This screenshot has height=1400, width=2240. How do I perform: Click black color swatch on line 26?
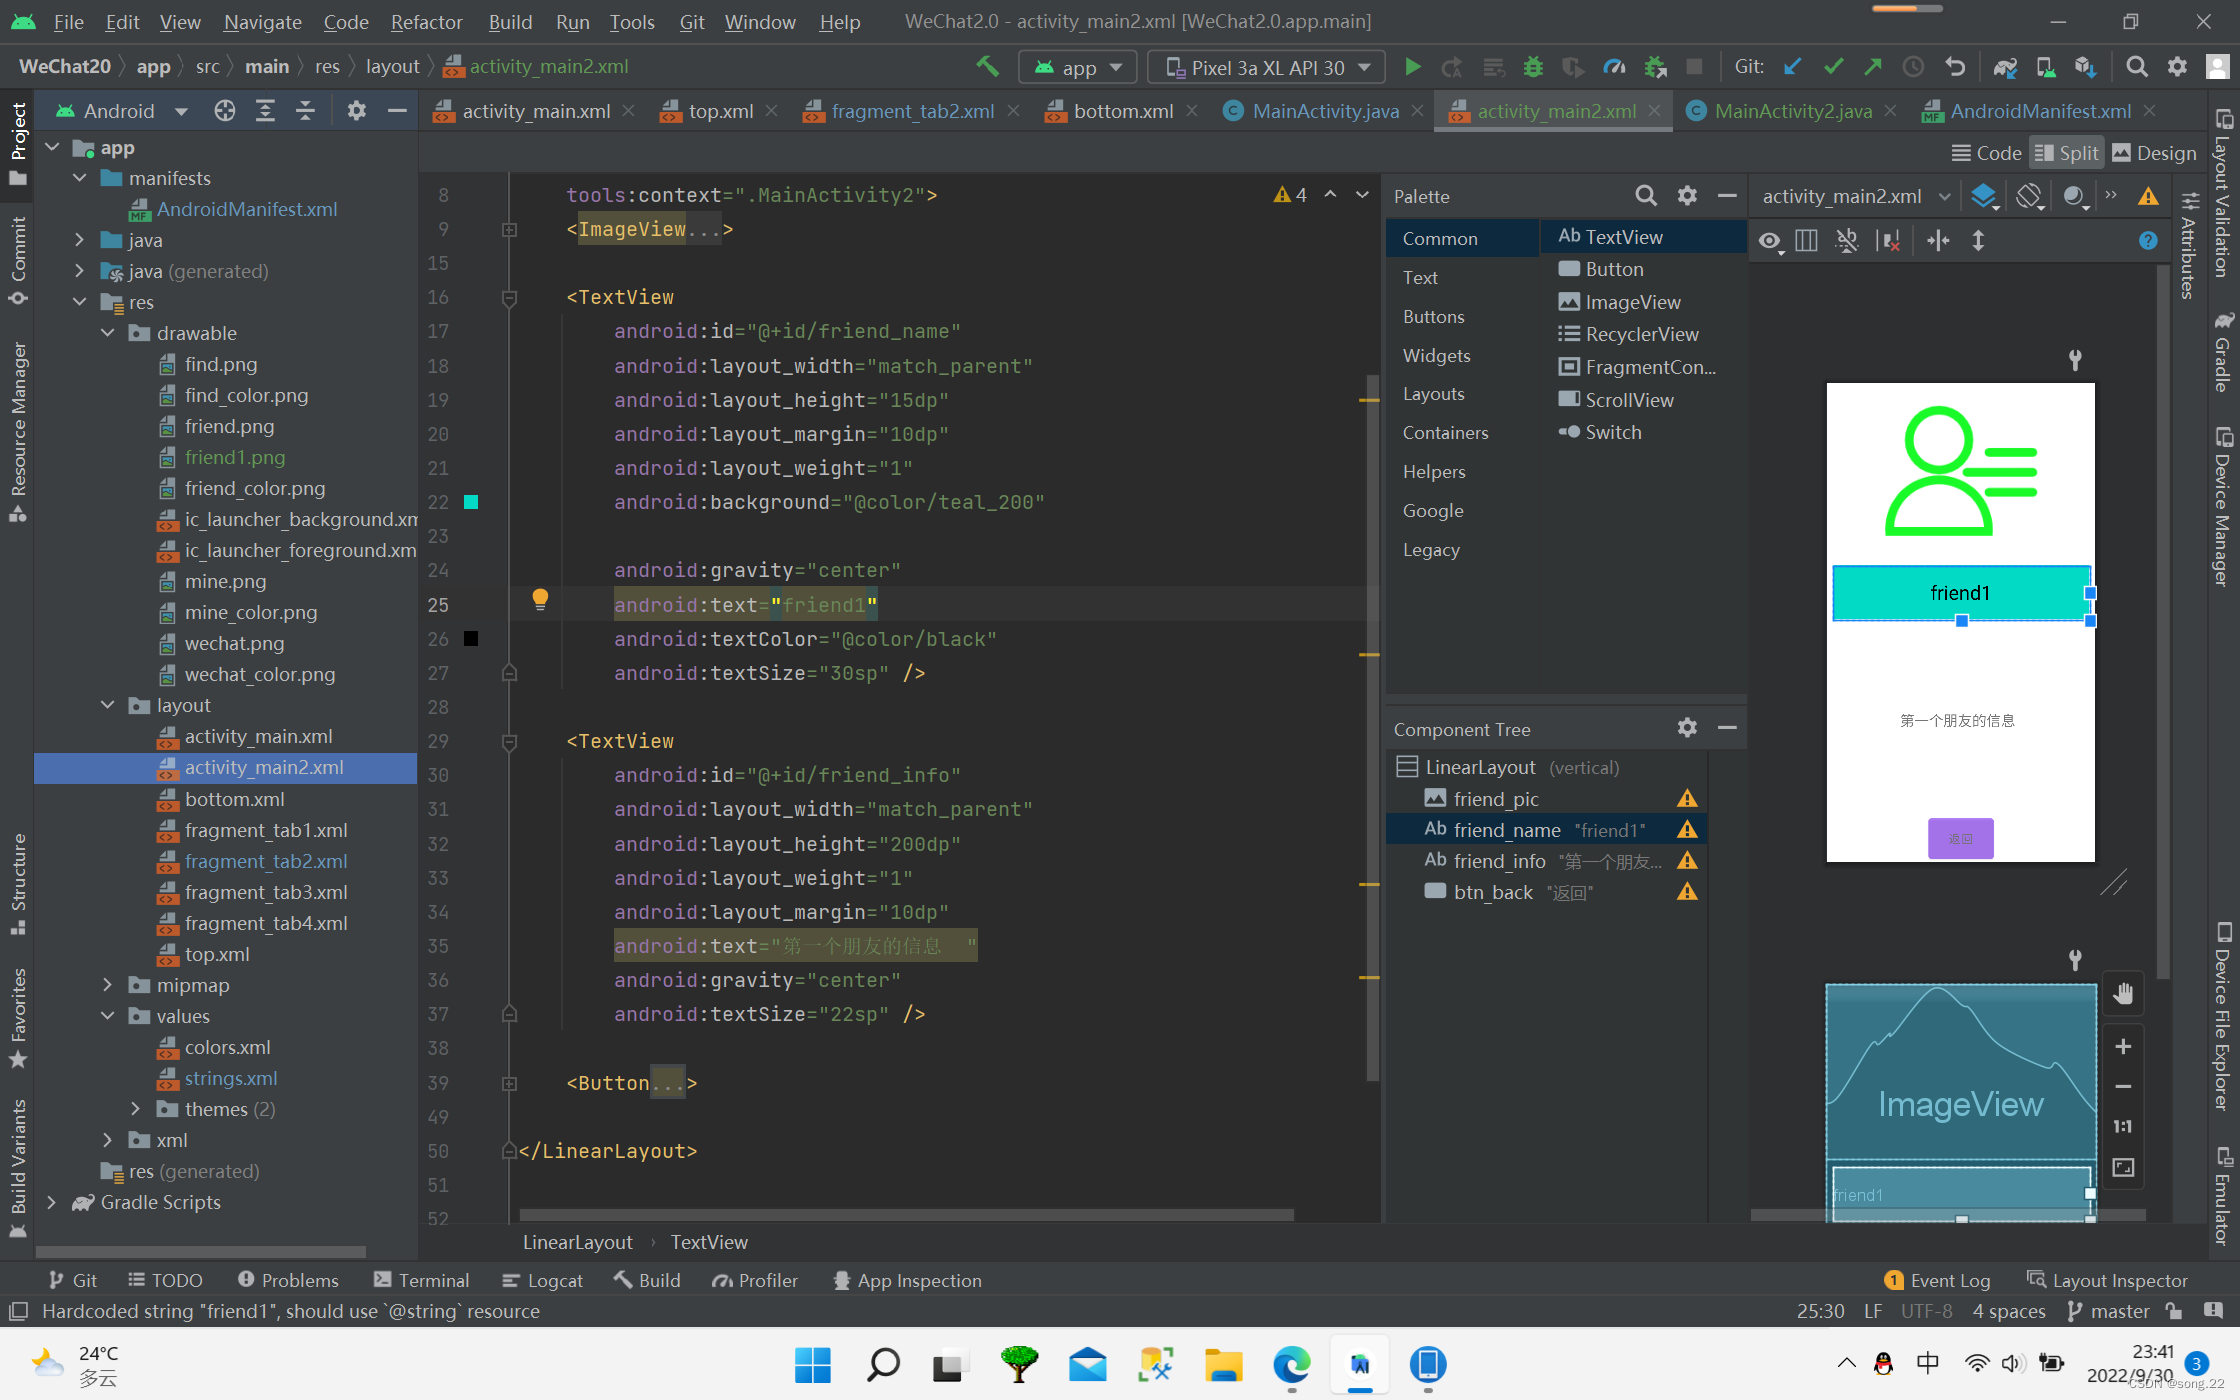pyautogui.click(x=471, y=639)
